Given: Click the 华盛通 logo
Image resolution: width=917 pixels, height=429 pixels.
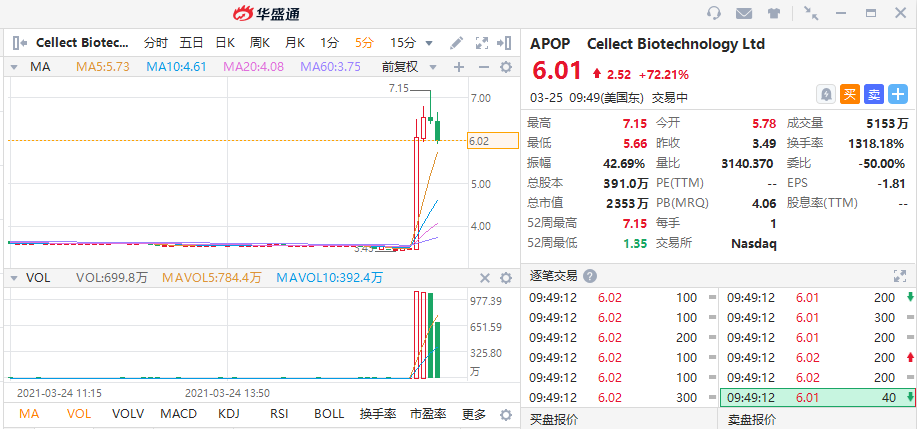Looking at the screenshot, I should 266,13.
